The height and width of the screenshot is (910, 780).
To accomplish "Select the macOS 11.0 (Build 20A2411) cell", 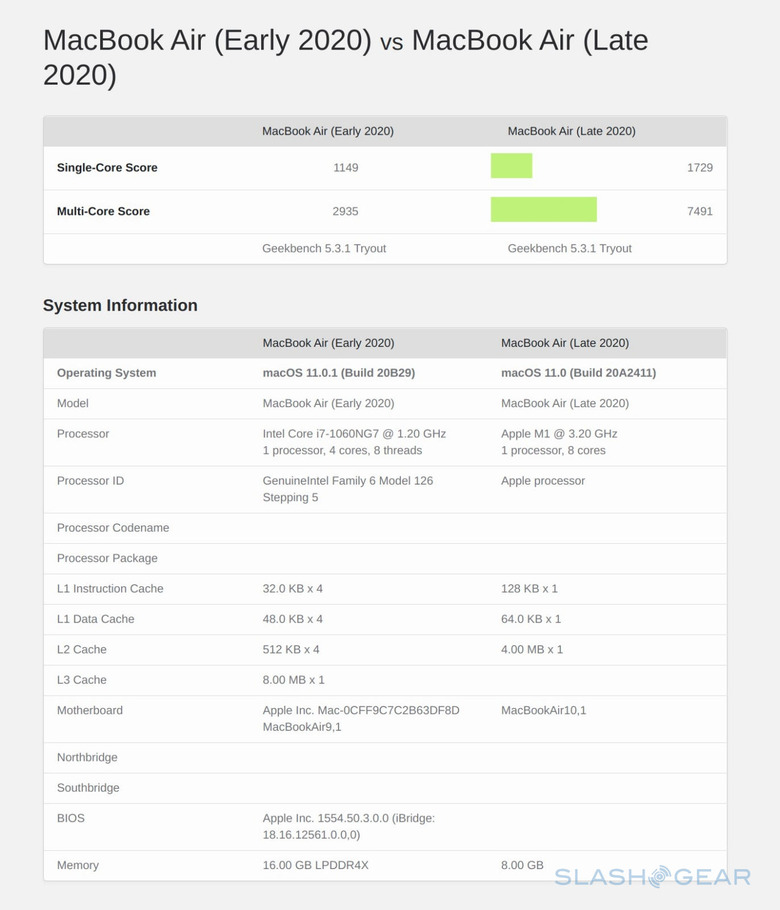I will coord(578,373).
